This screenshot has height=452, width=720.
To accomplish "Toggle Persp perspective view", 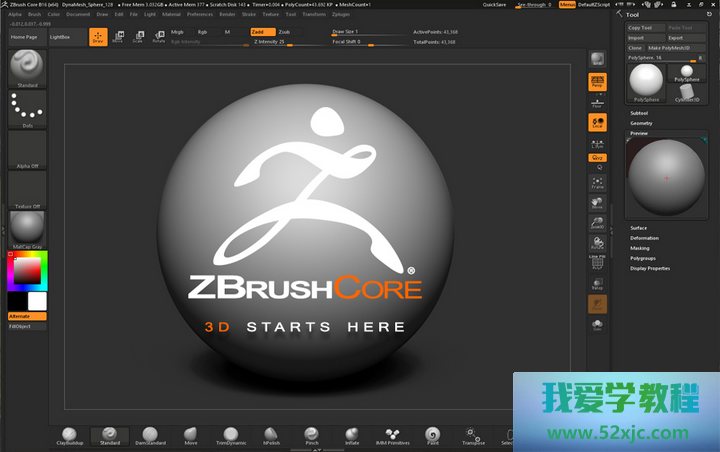I will pos(597,81).
